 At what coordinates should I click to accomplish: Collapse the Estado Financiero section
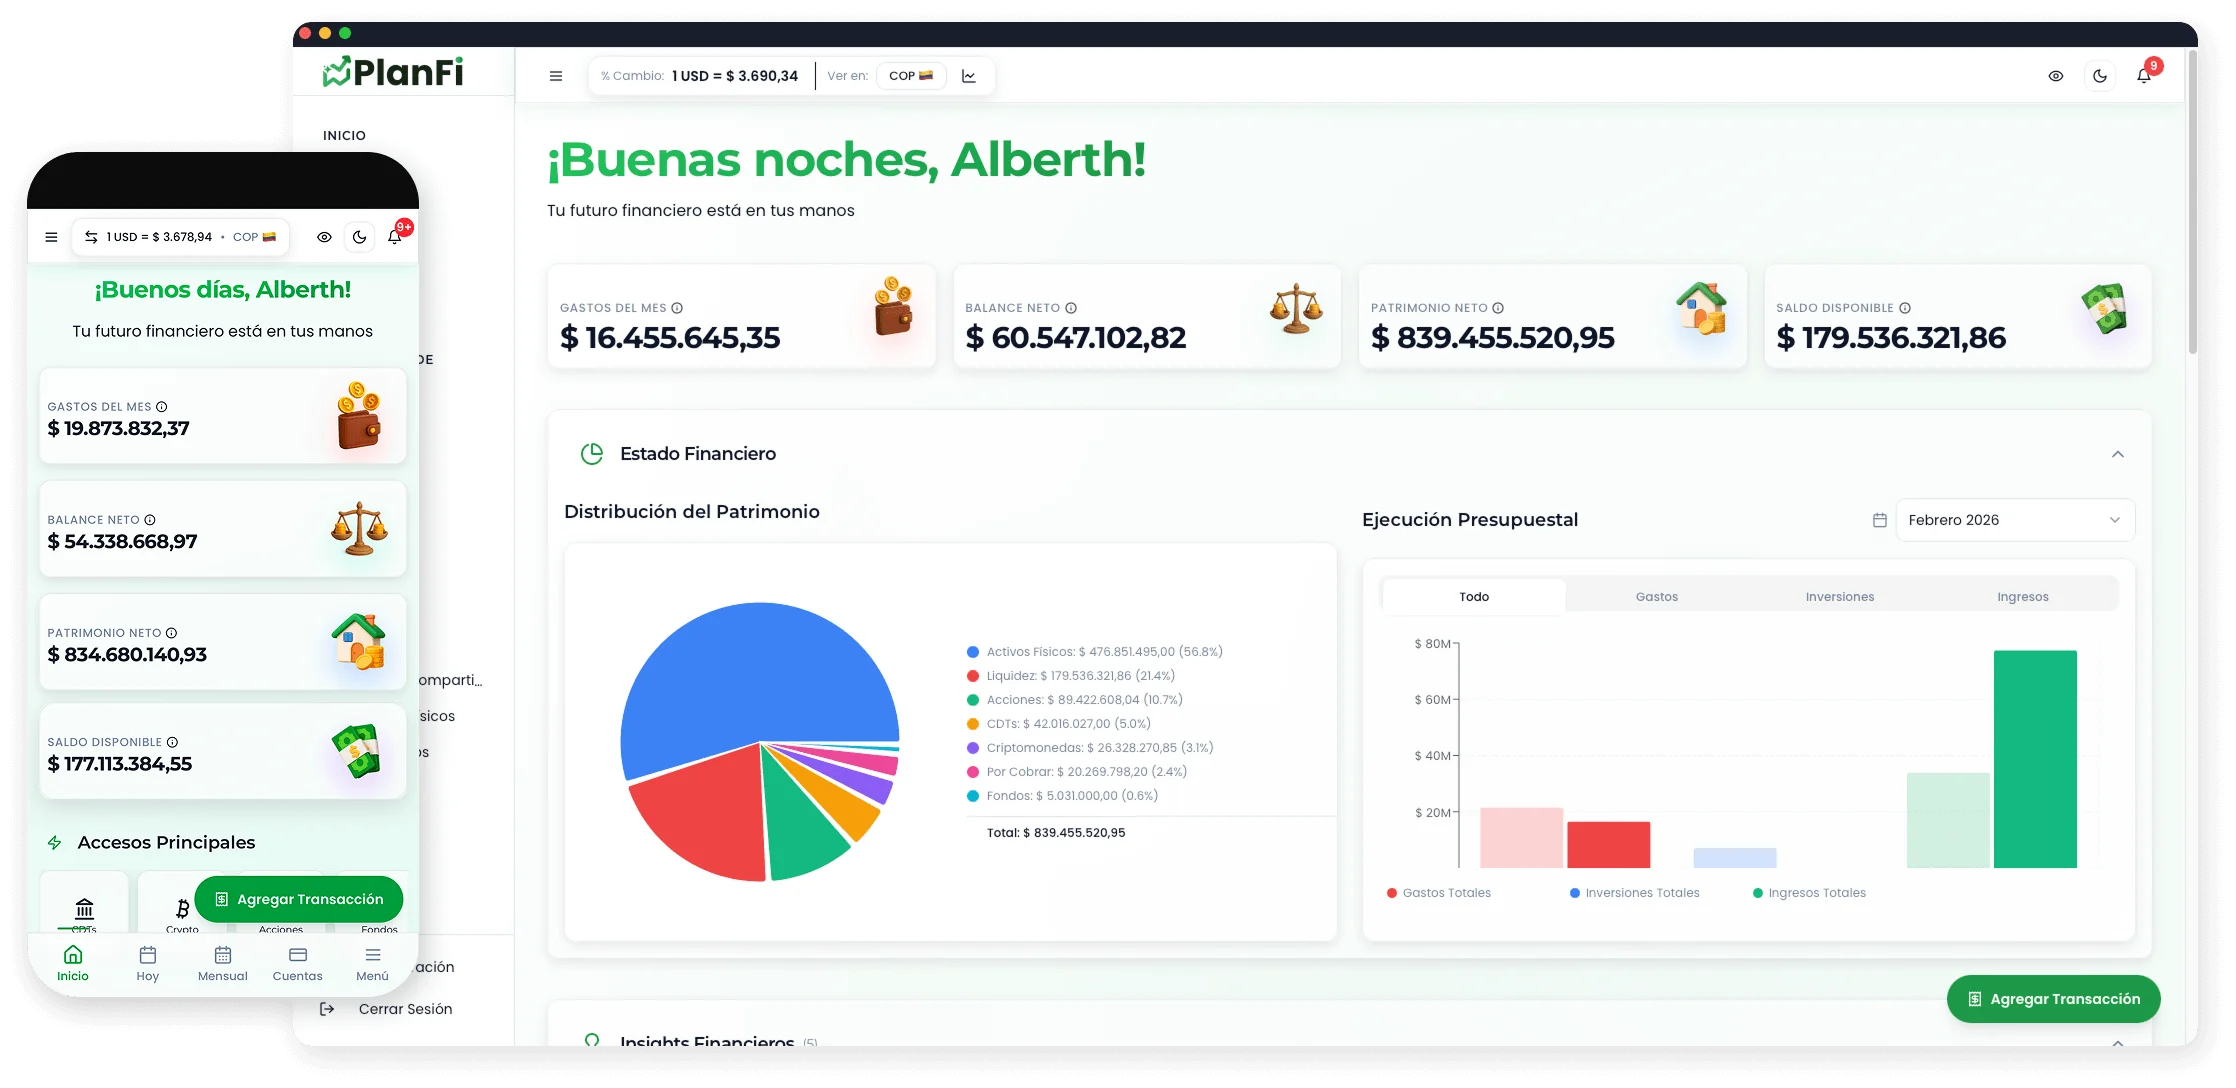(x=2117, y=454)
